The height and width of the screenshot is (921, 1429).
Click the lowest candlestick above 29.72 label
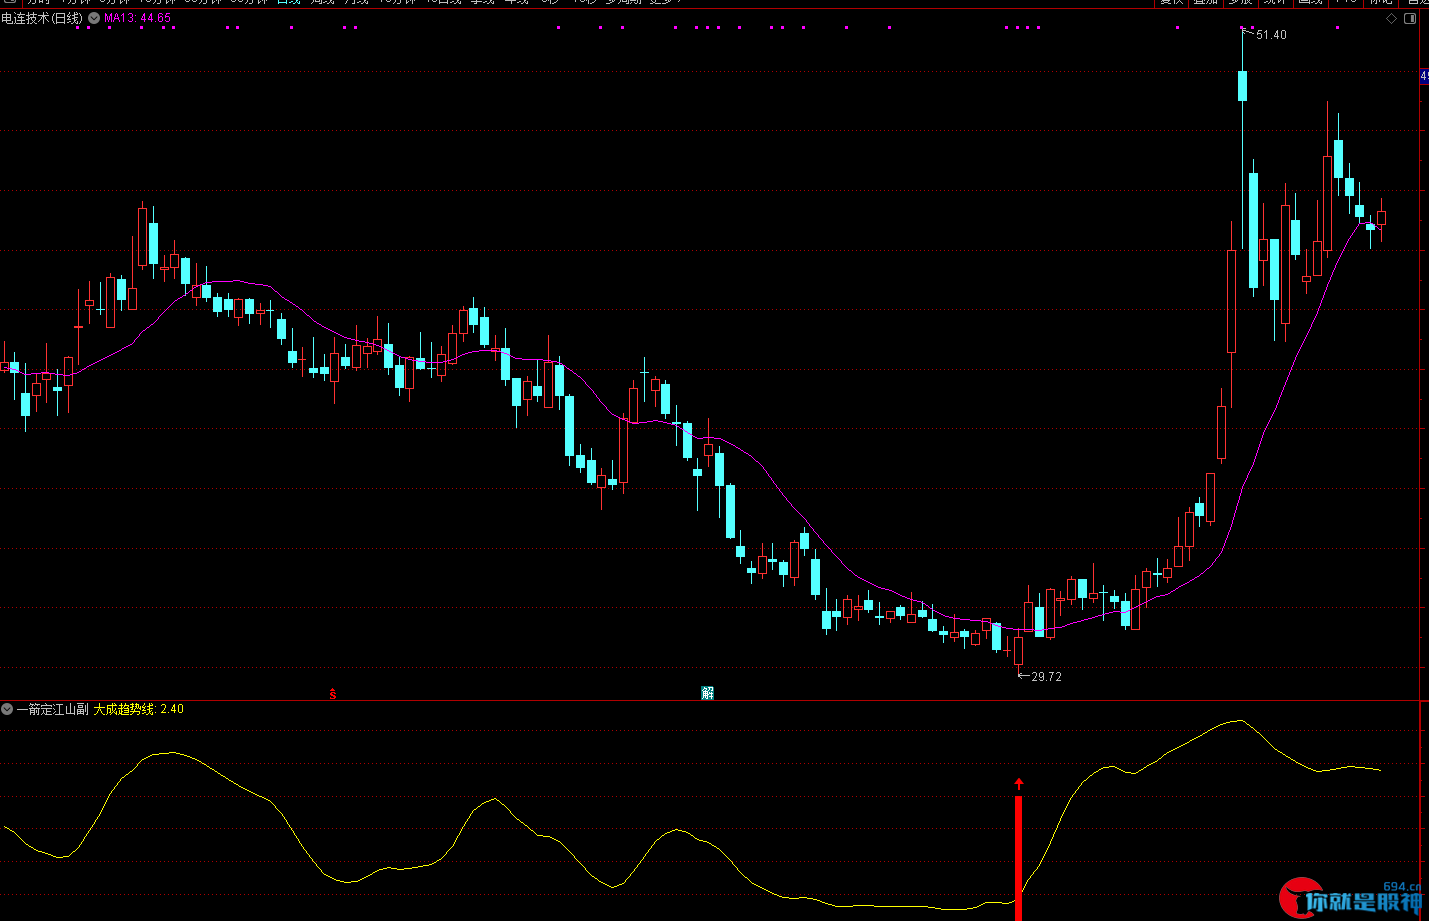(1019, 651)
